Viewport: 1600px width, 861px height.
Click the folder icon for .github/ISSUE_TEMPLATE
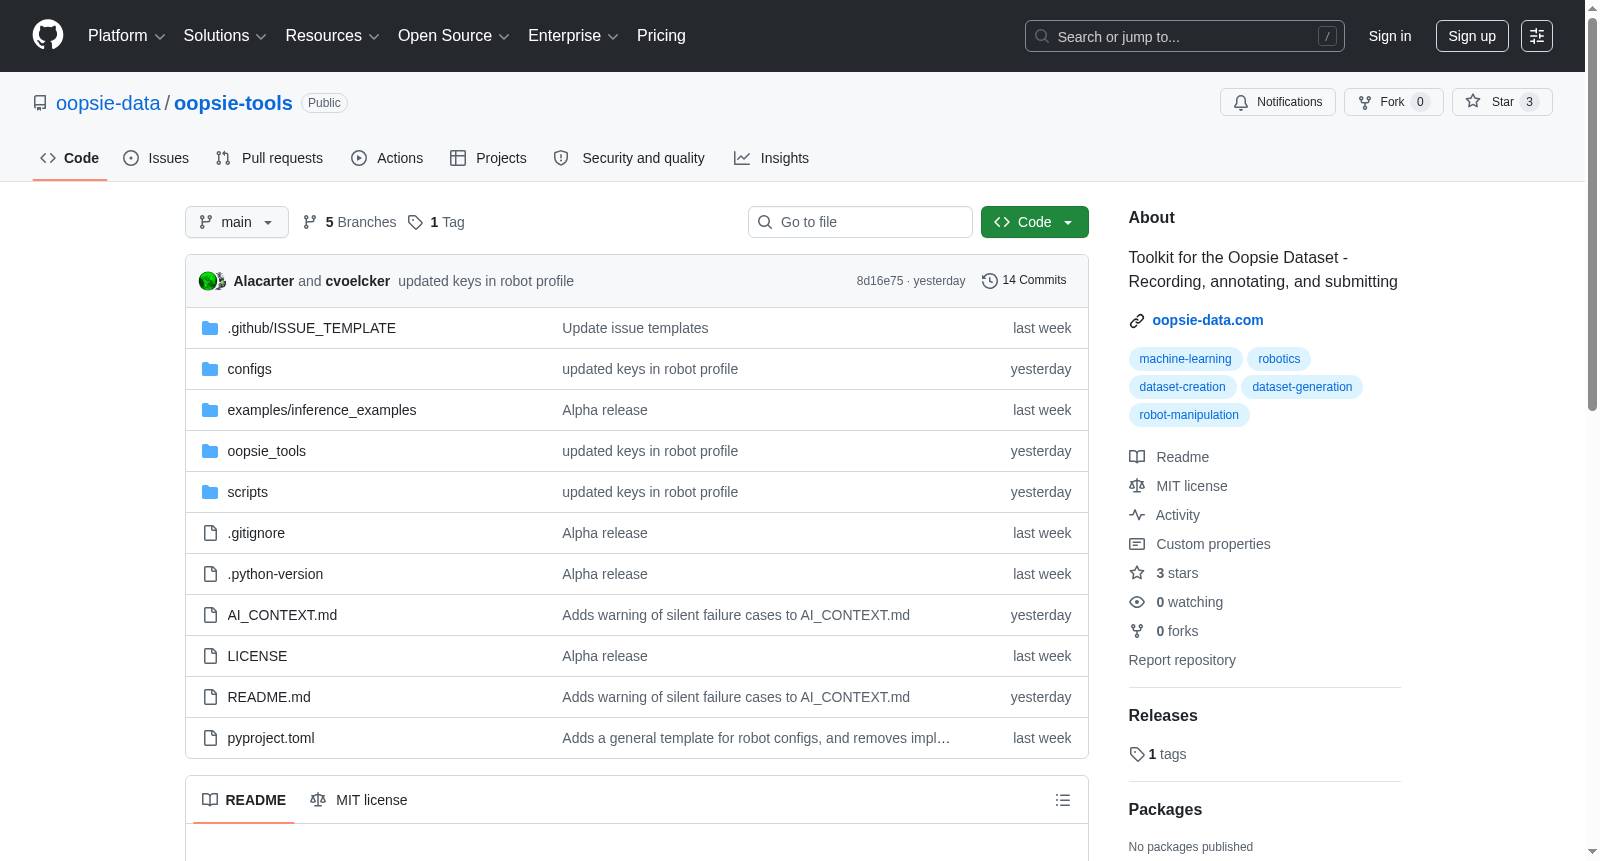[210, 328]
